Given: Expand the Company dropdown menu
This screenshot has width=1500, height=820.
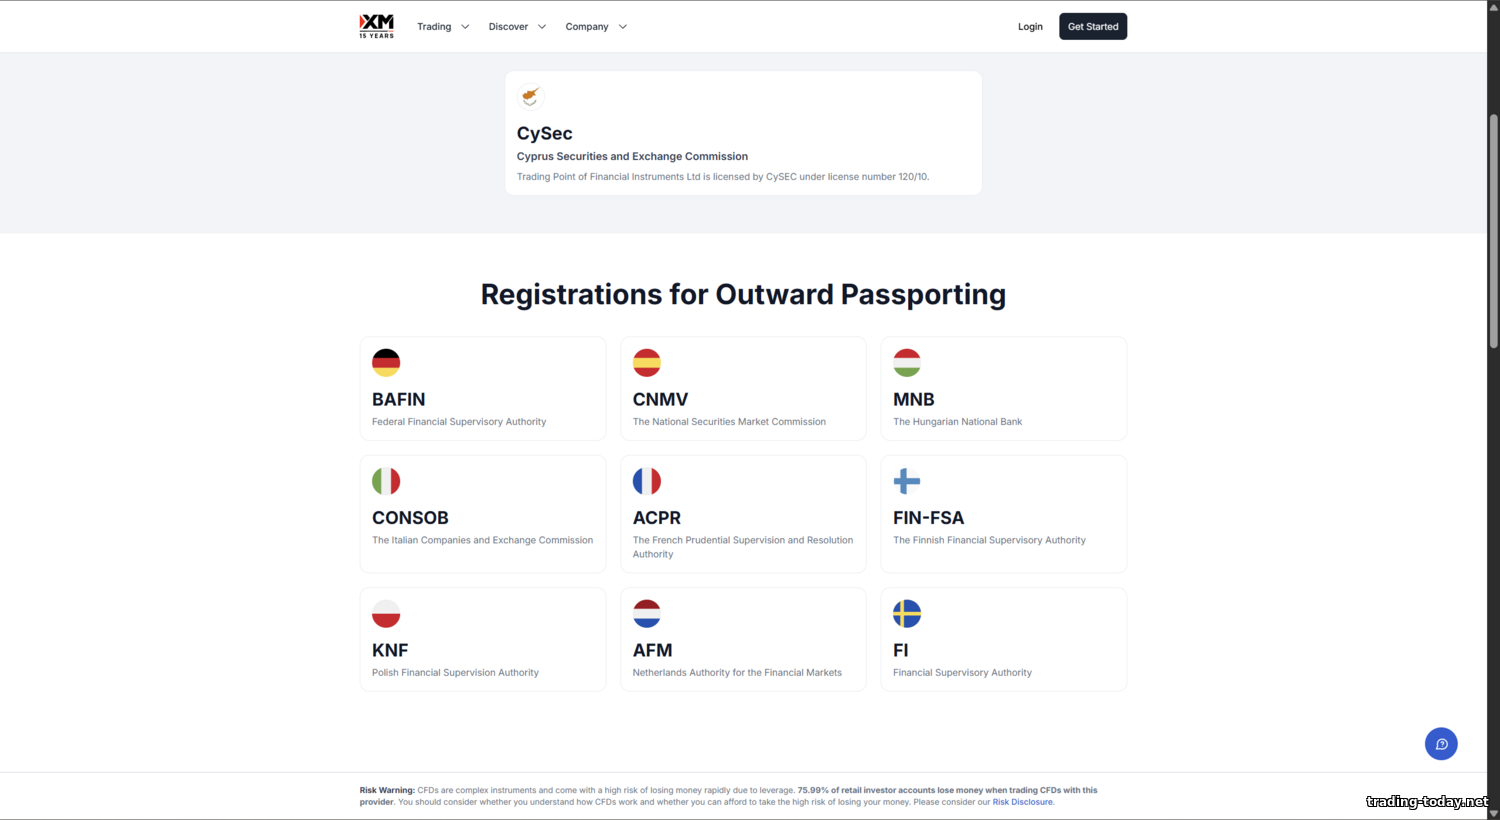Looking at the screenshot, I should (596, 27).
